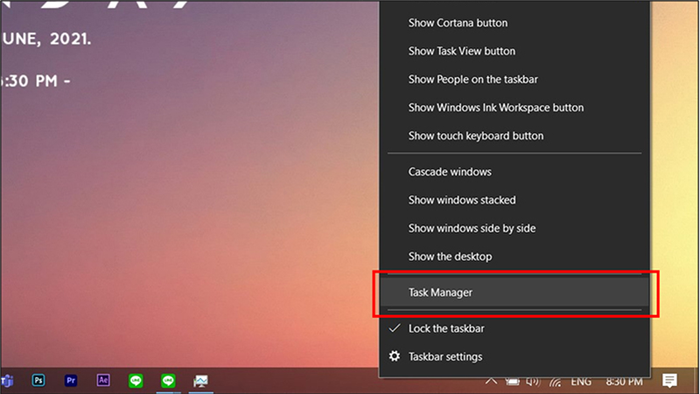This screenshot has width=700, height=394.
Task: Open the LINE icon beside the monitor app
Action: (168, 381)
